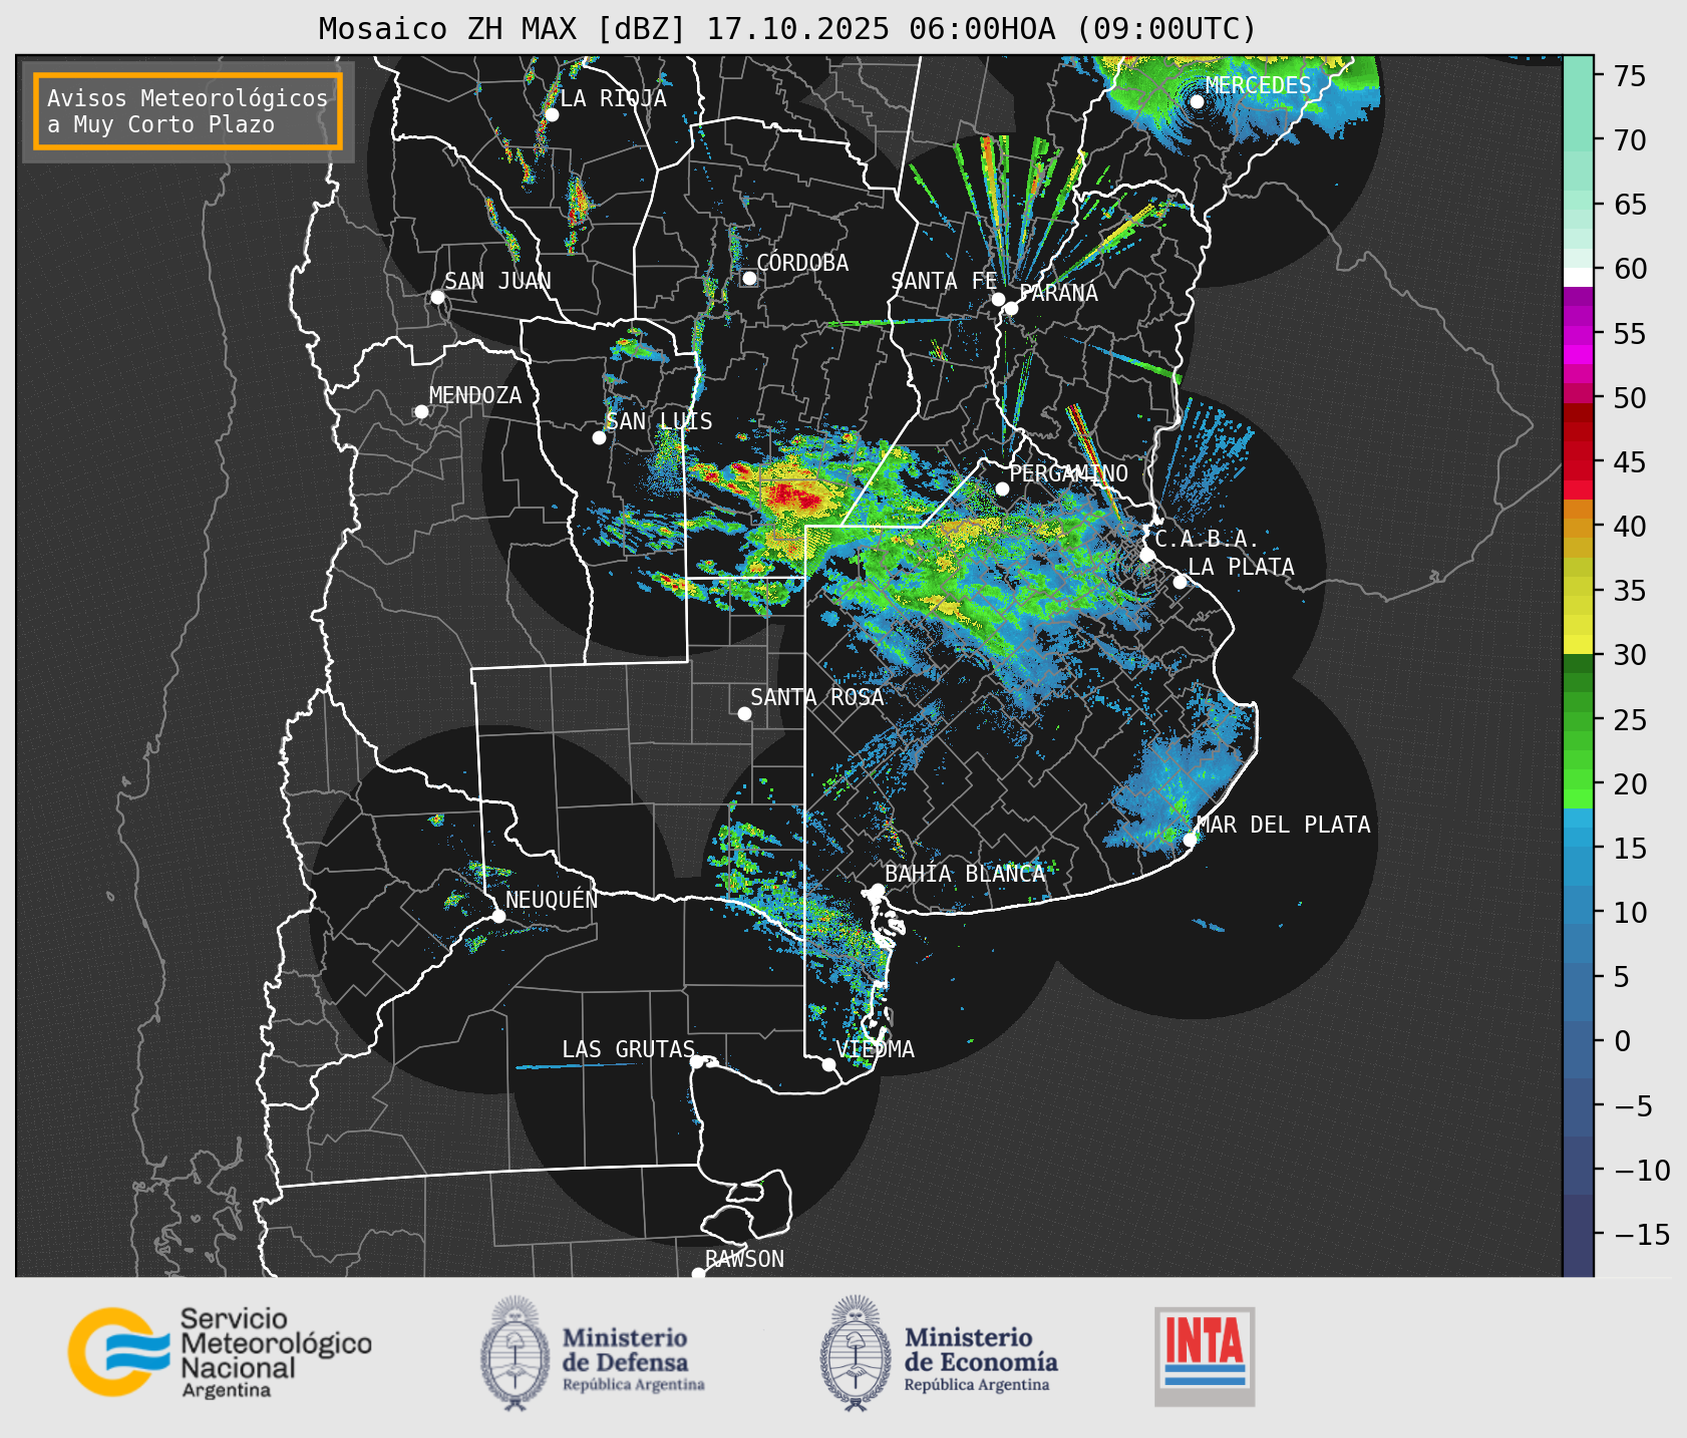Screen dimensions: 1687x1438
Task: Click the 30 dBZ yellow colorbar band
Action: pos(1578,643)
